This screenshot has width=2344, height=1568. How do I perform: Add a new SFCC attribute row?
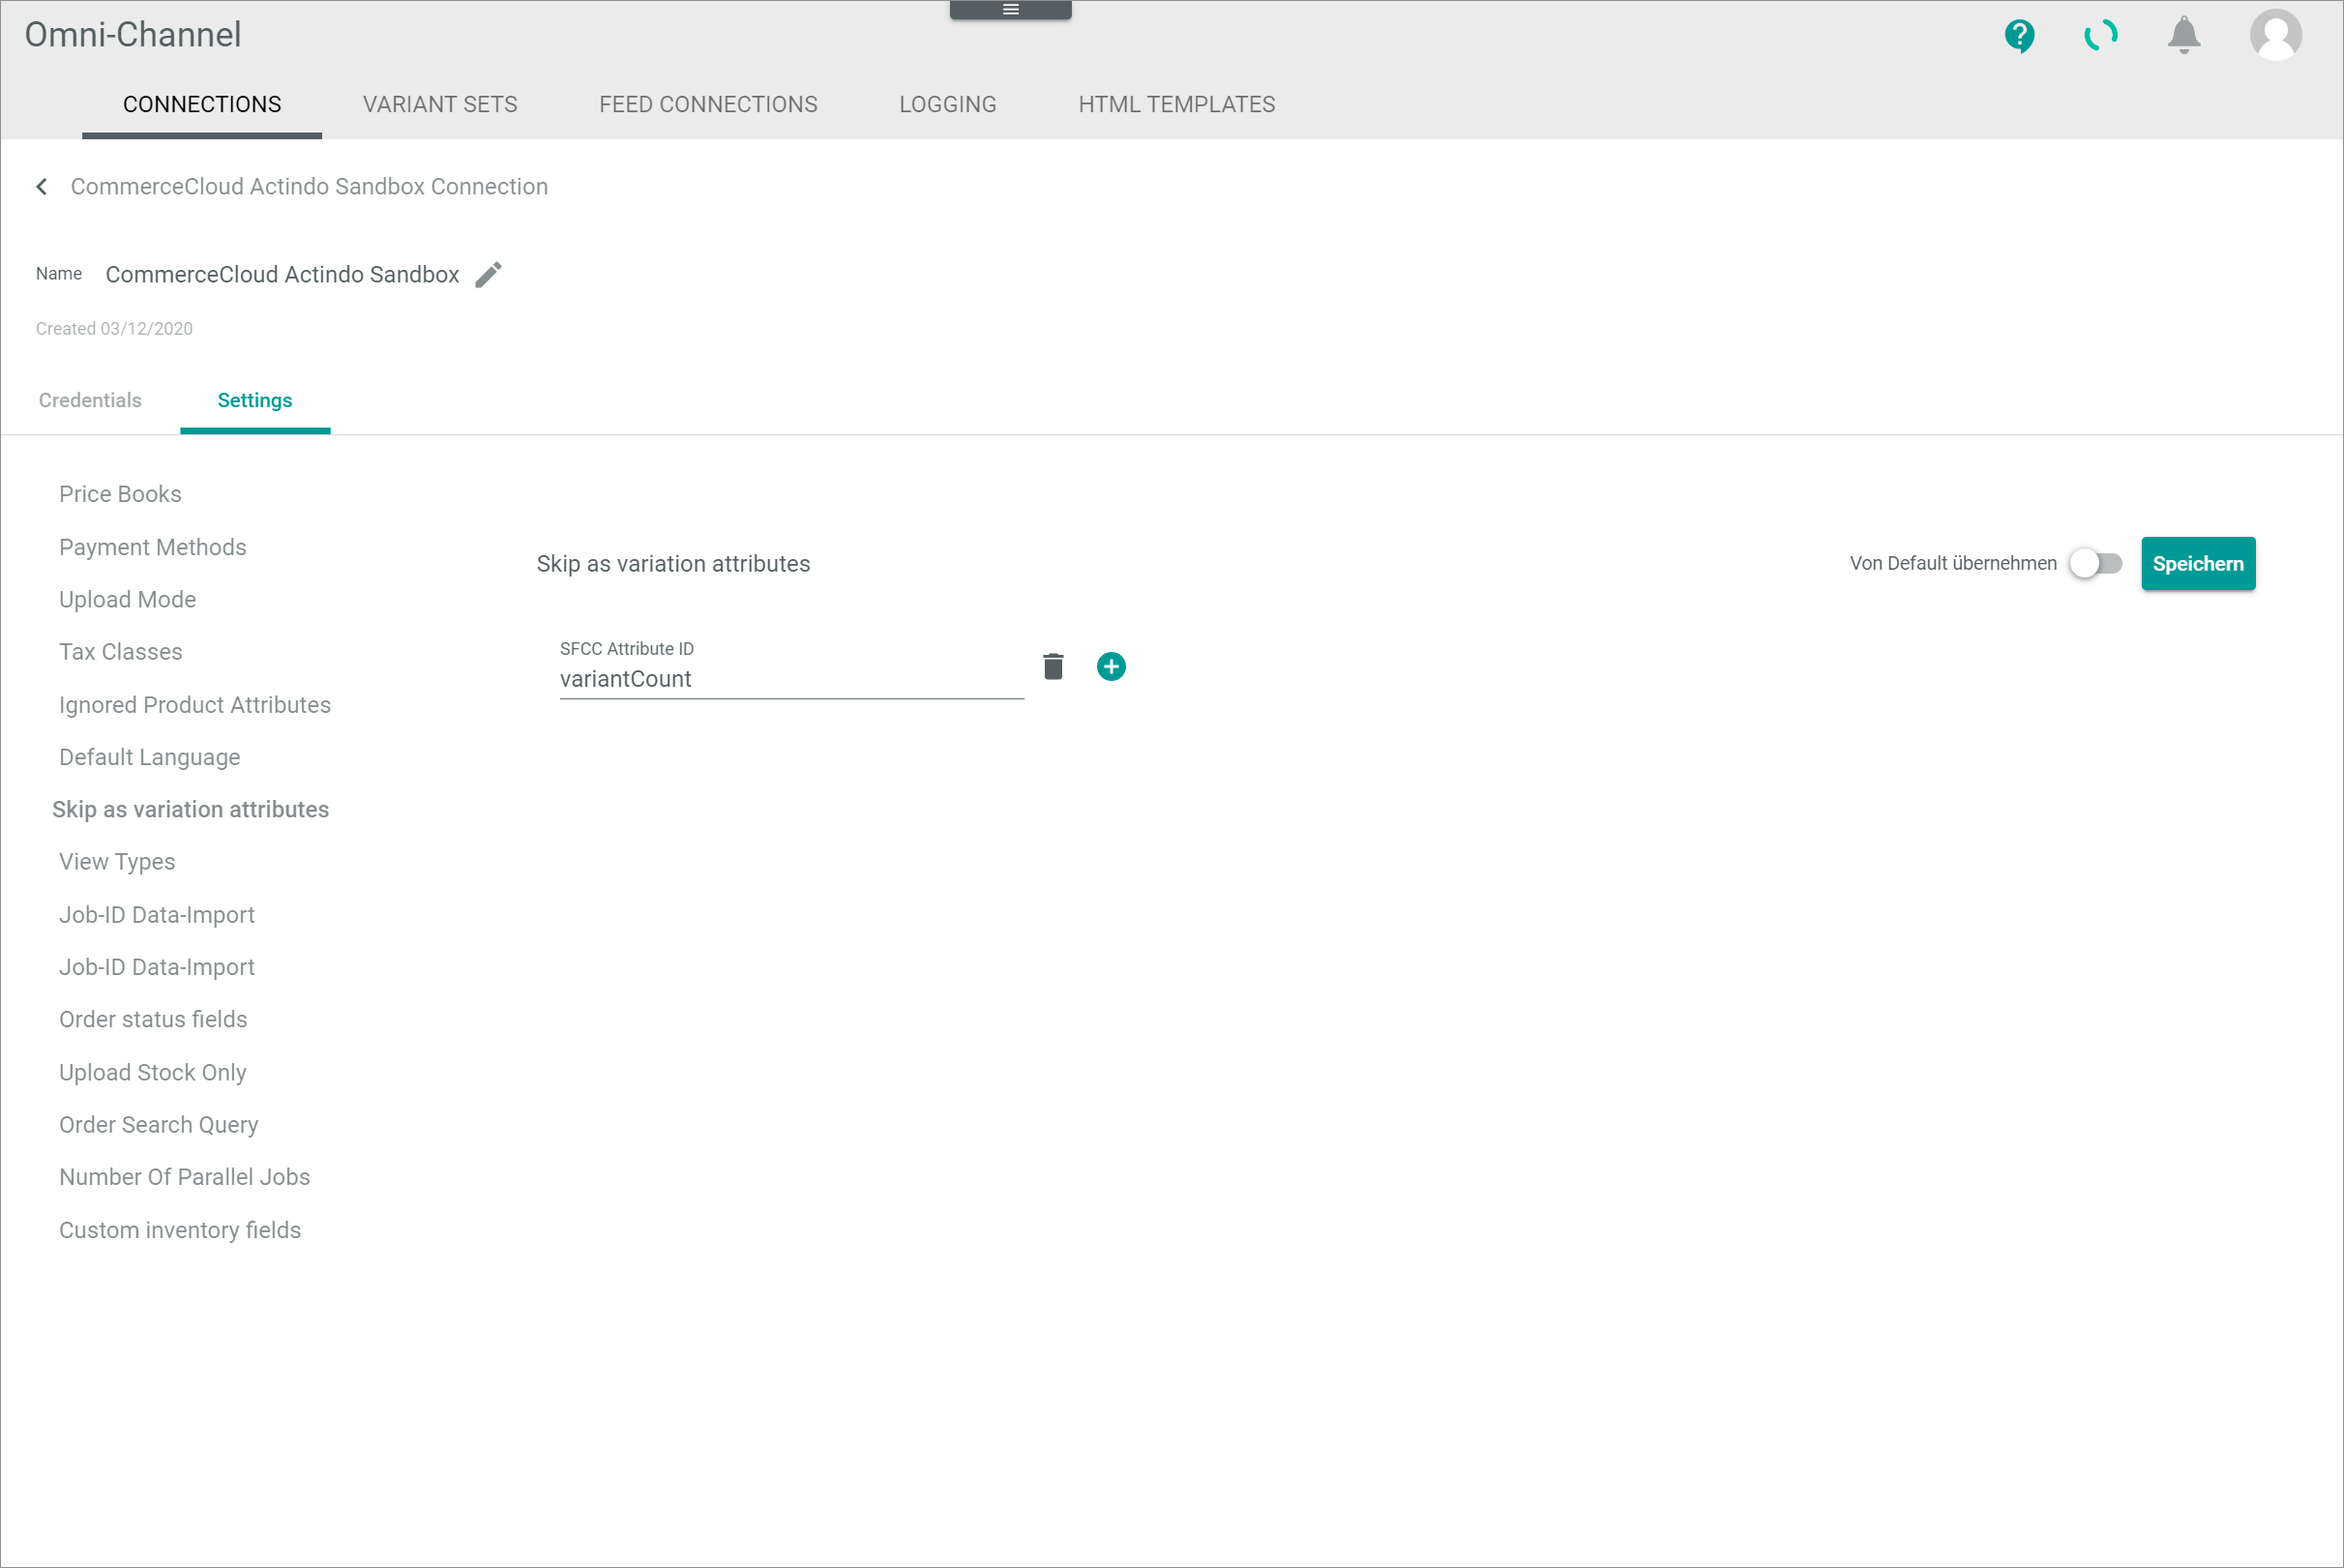[x=1111, y=666]
